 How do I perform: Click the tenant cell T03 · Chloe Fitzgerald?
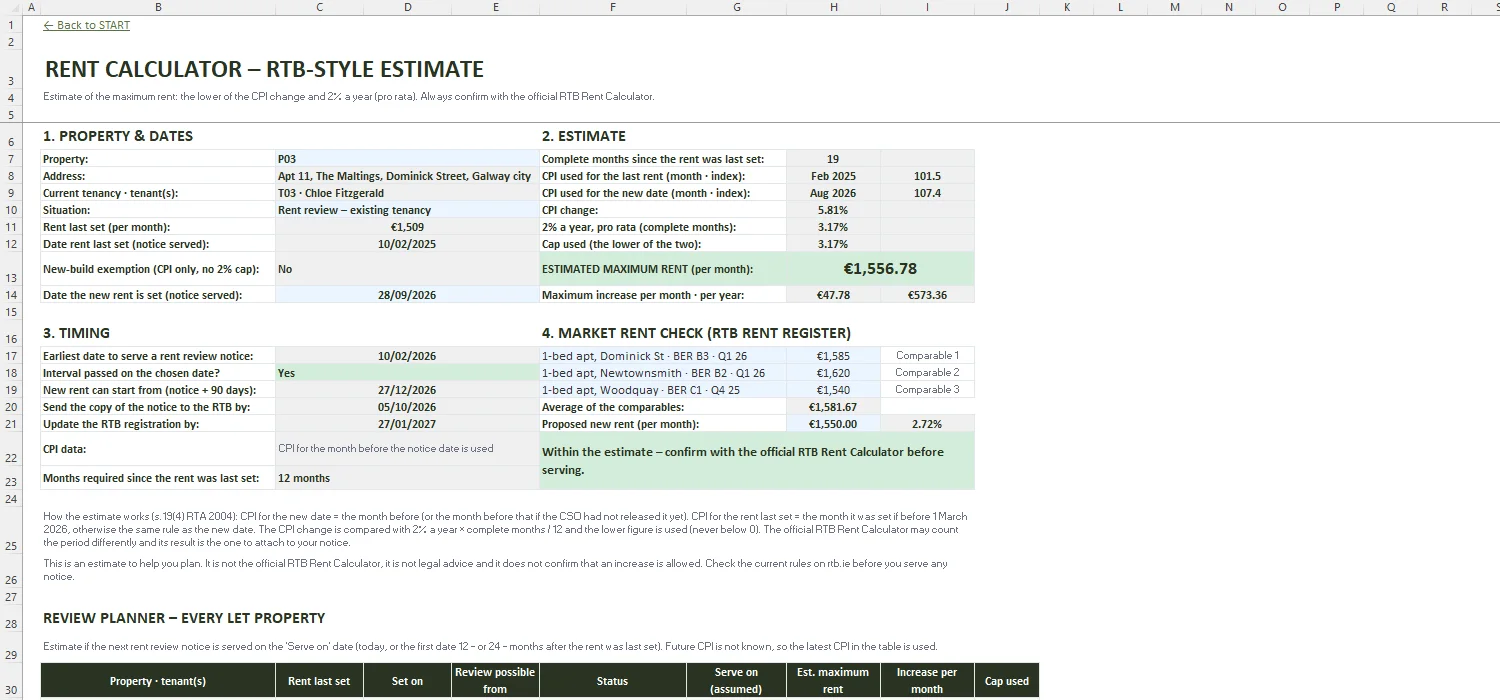point(407,193)
